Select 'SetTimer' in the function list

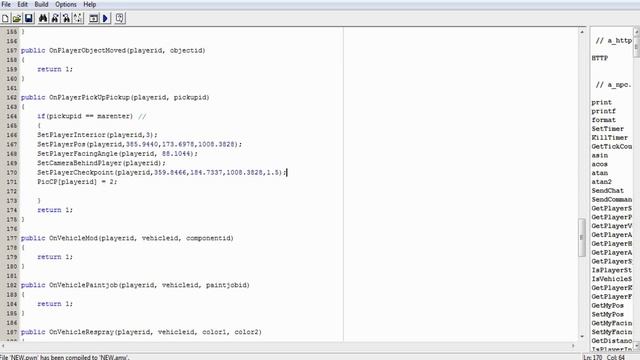(608, 129)
